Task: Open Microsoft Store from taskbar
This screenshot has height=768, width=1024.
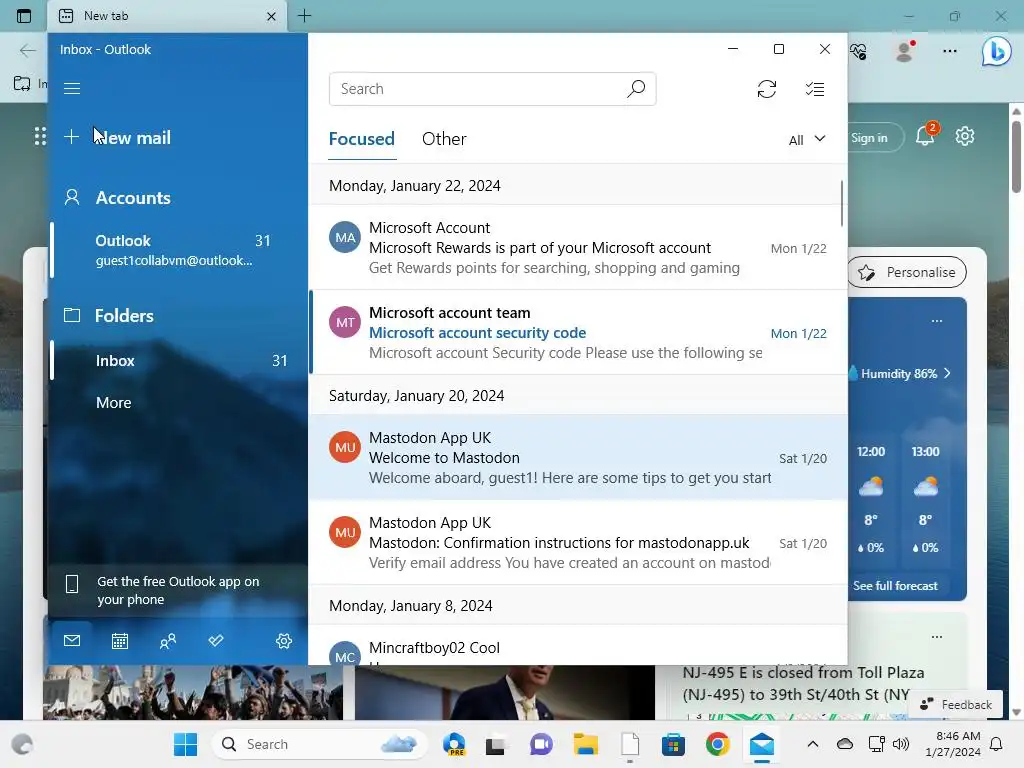Action: [673, 744]
